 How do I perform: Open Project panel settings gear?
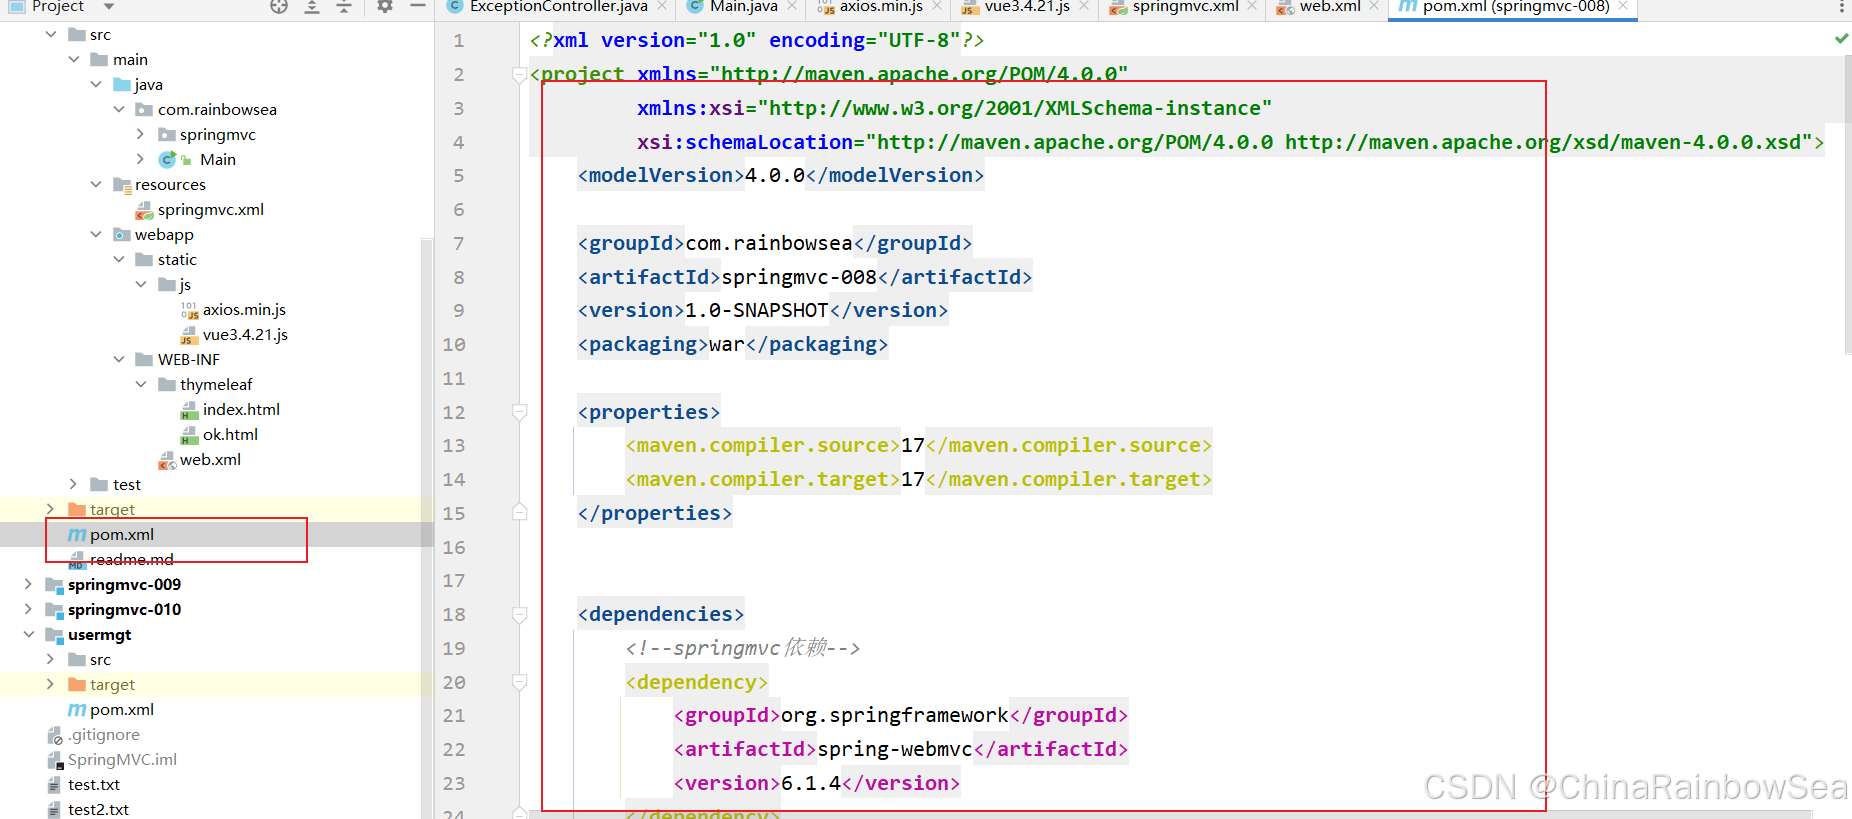[385, 6]
